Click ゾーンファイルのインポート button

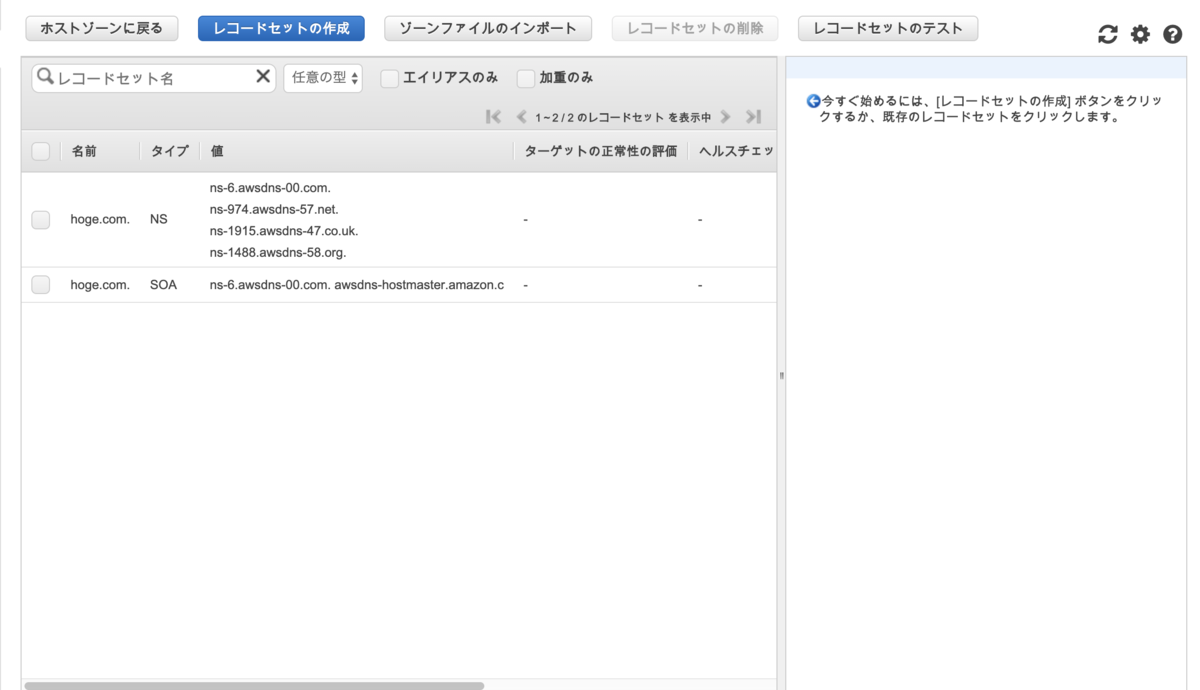tap(487, 28)
